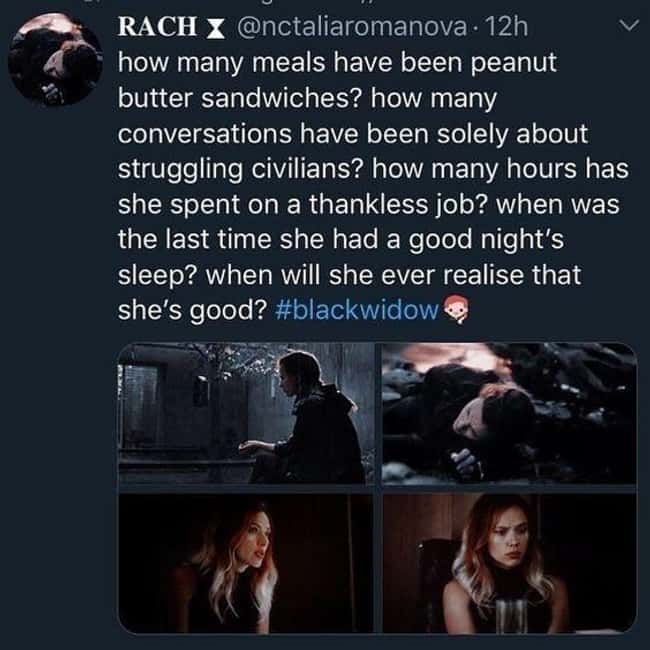Click the Black Widow hashtag emoji icon
Image resolution: width=650 pixels, height=650 pixels.
(x=456, y=310)
